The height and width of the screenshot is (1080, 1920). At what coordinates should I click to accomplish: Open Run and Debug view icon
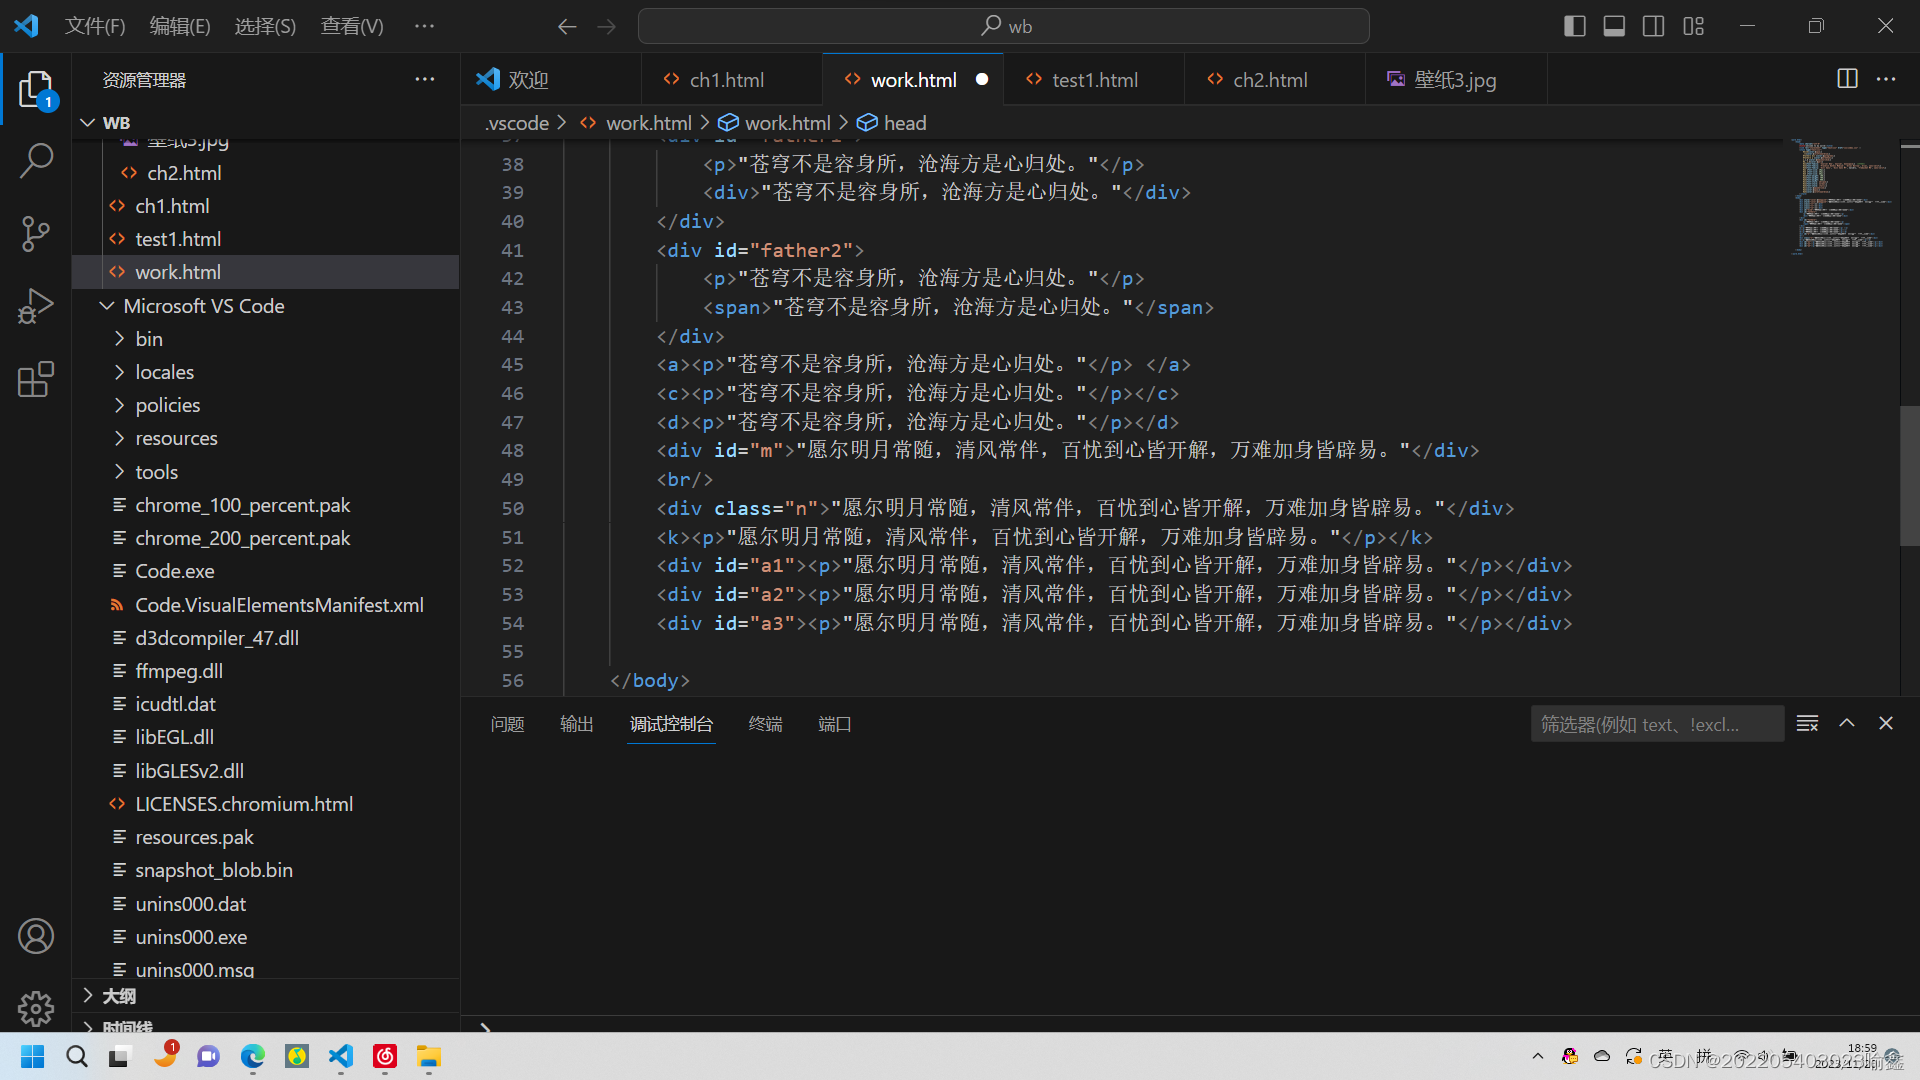pos(36,306)
